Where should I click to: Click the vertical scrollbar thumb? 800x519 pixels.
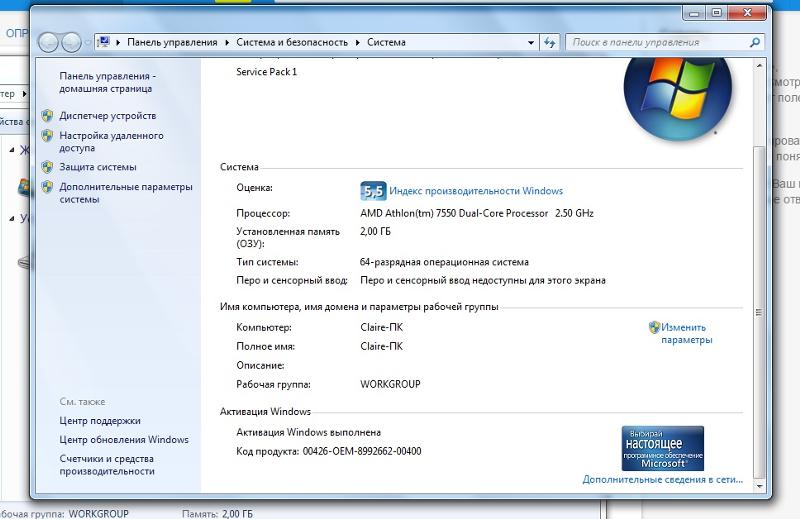759,312
